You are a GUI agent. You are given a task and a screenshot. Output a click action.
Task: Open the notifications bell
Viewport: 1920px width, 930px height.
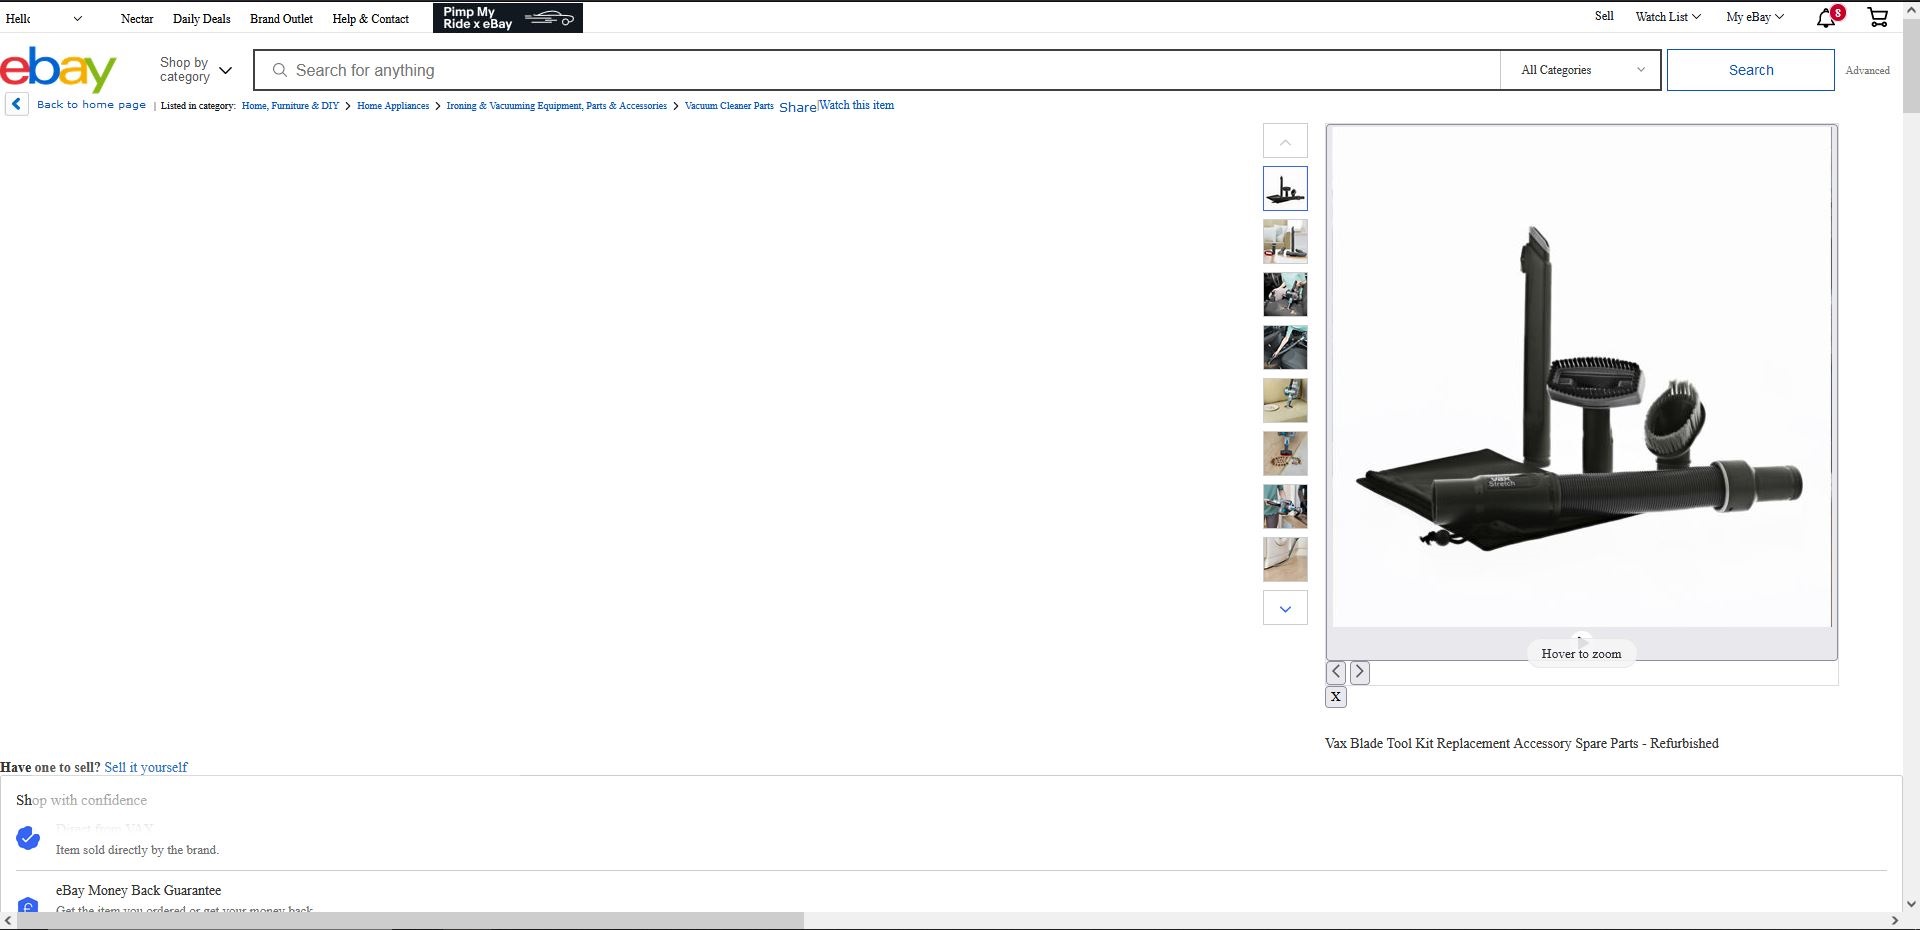(x=1824, y=18)
